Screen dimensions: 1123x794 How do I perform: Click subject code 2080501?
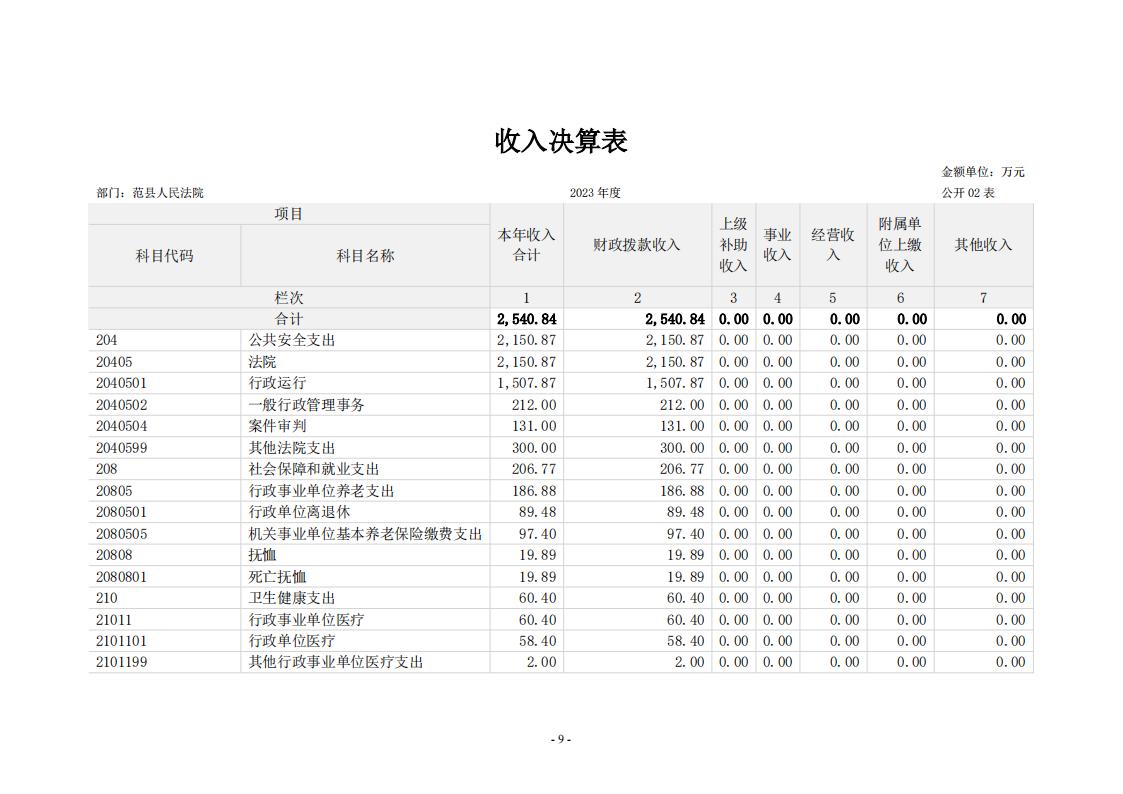coord(121,512)
